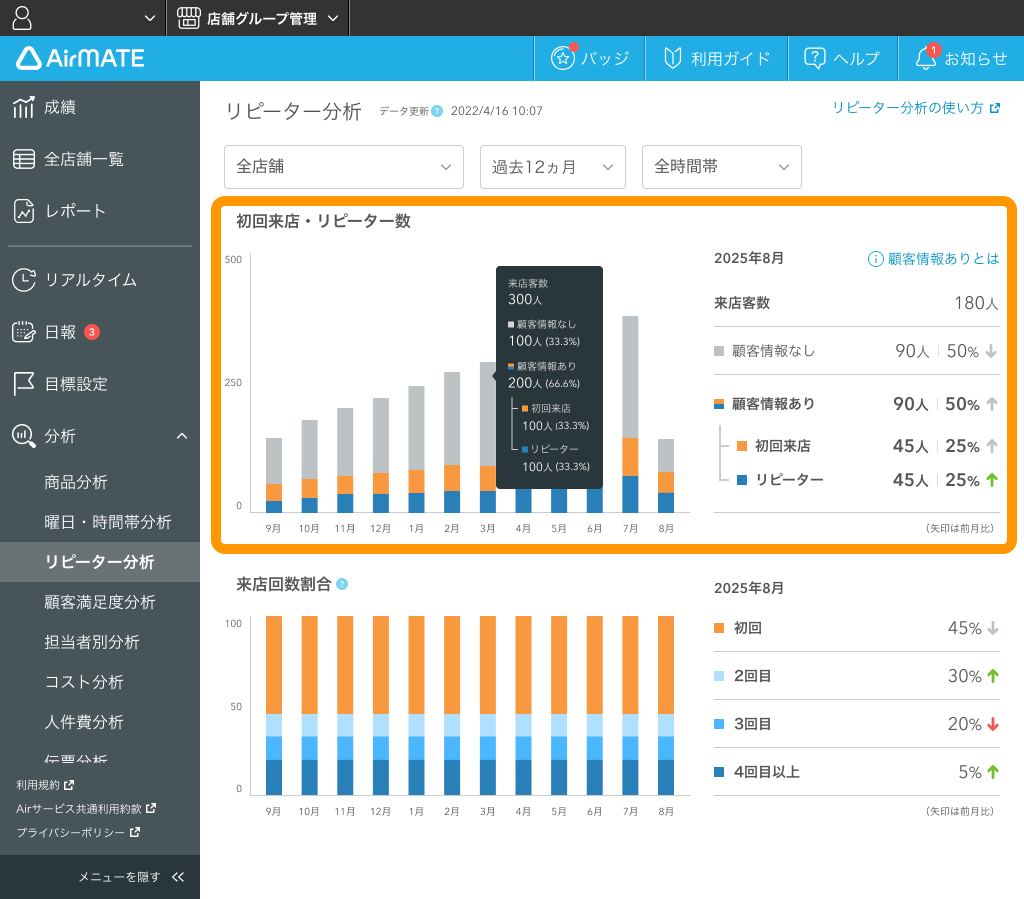
Task: Click the 来店回数割合 help question icon
Action: (x=342, y=584)
